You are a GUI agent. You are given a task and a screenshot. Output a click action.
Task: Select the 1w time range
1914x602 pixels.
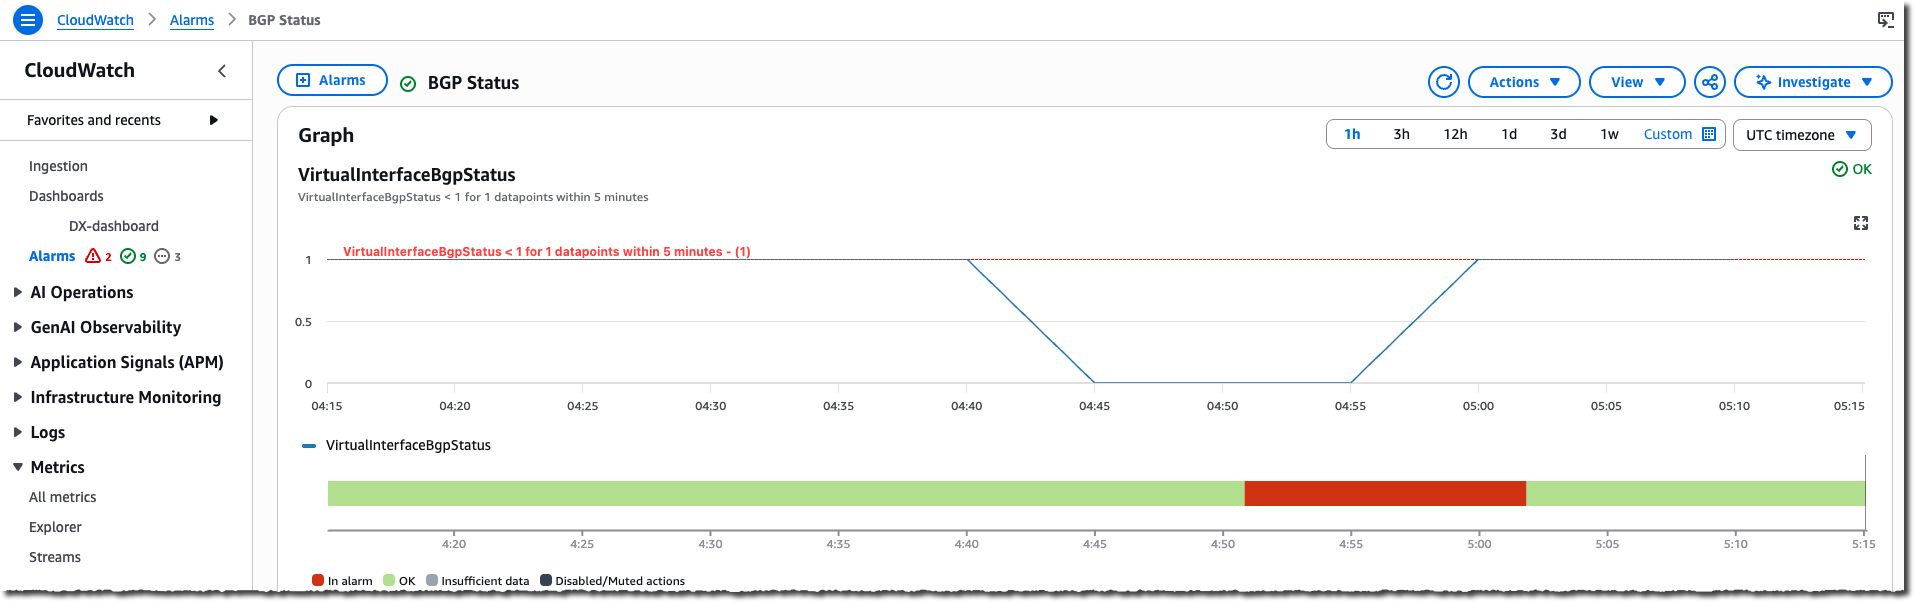pyautogui.click(x=1609, y=134)
